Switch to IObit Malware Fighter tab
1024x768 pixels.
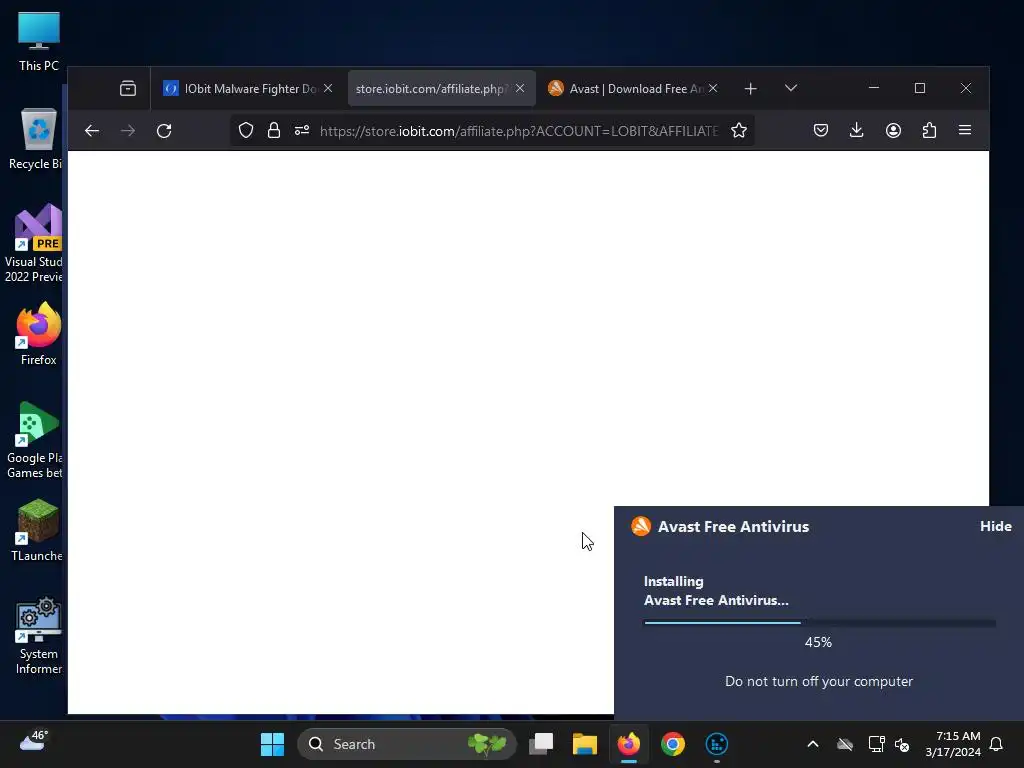(248, 88)
